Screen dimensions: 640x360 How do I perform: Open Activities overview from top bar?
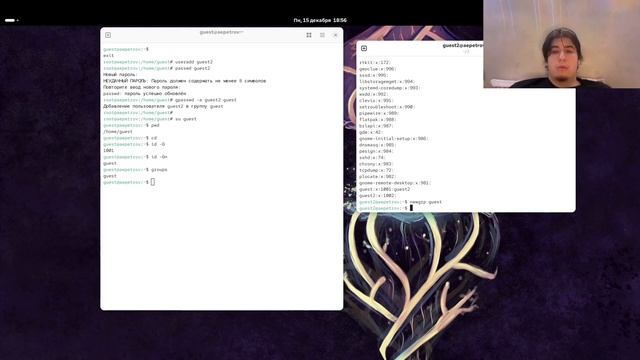tap(11, 20)
